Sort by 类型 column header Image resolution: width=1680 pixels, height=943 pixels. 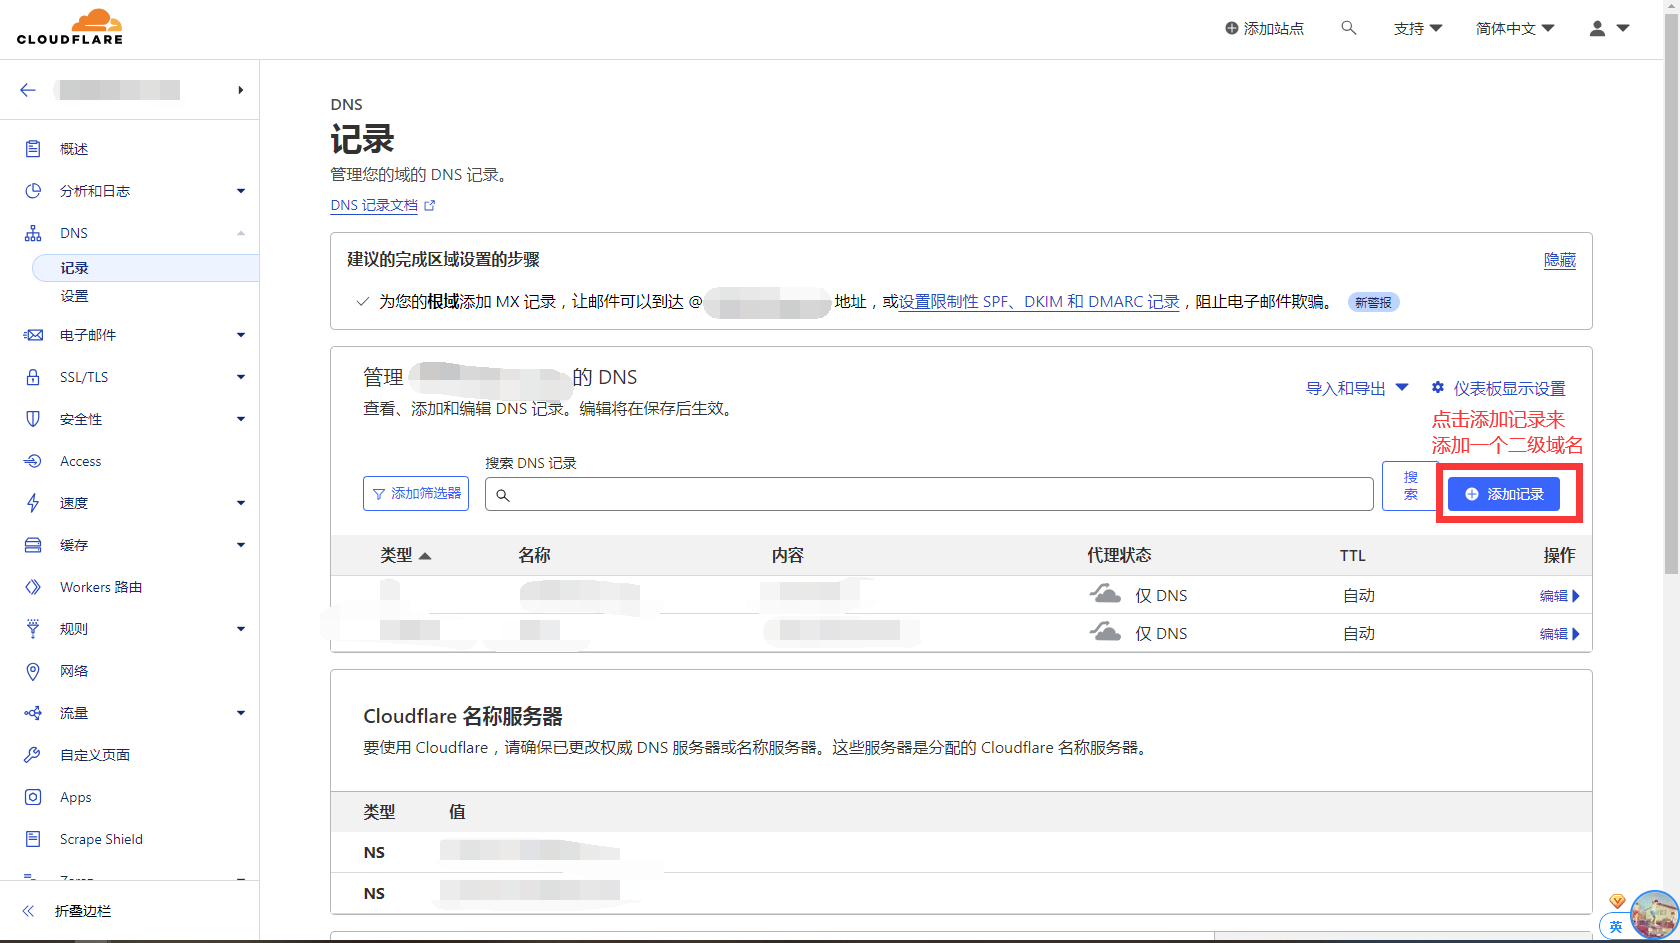click(405, 555)
